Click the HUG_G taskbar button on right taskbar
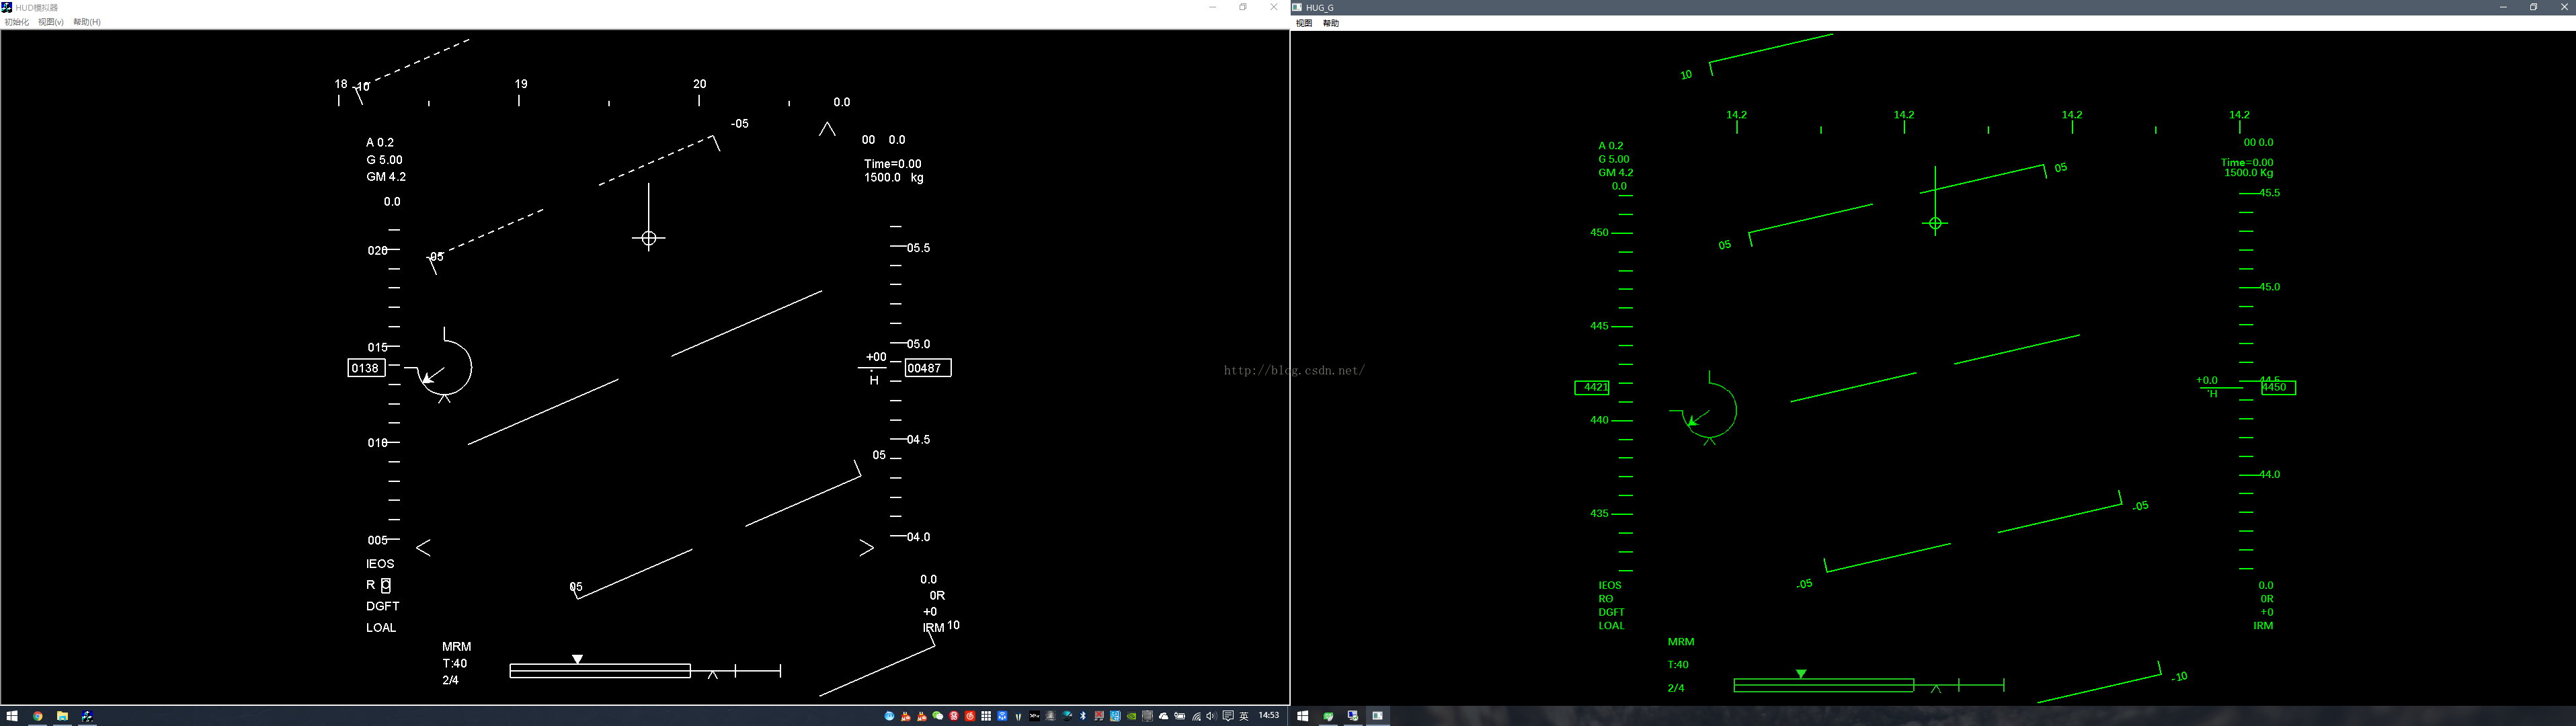 click(x=1378, y=716)
